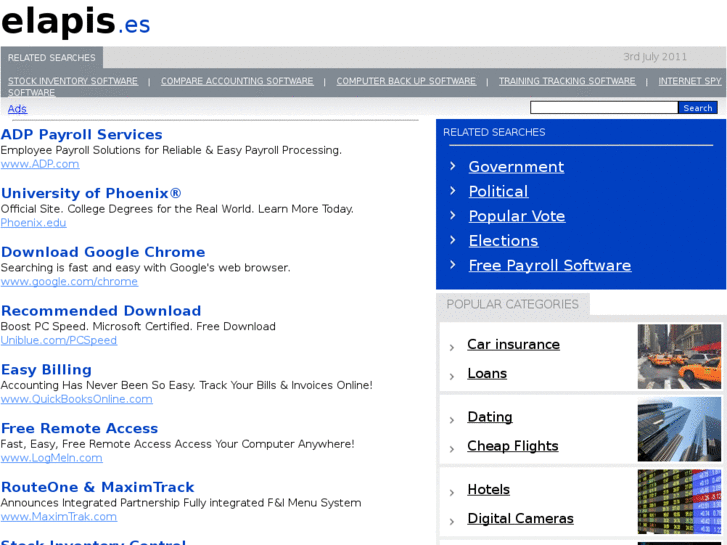727x545 pixels.
Task: Open the RouteOne & MaximTrack ad title
Action: click(x=97, y=487)
